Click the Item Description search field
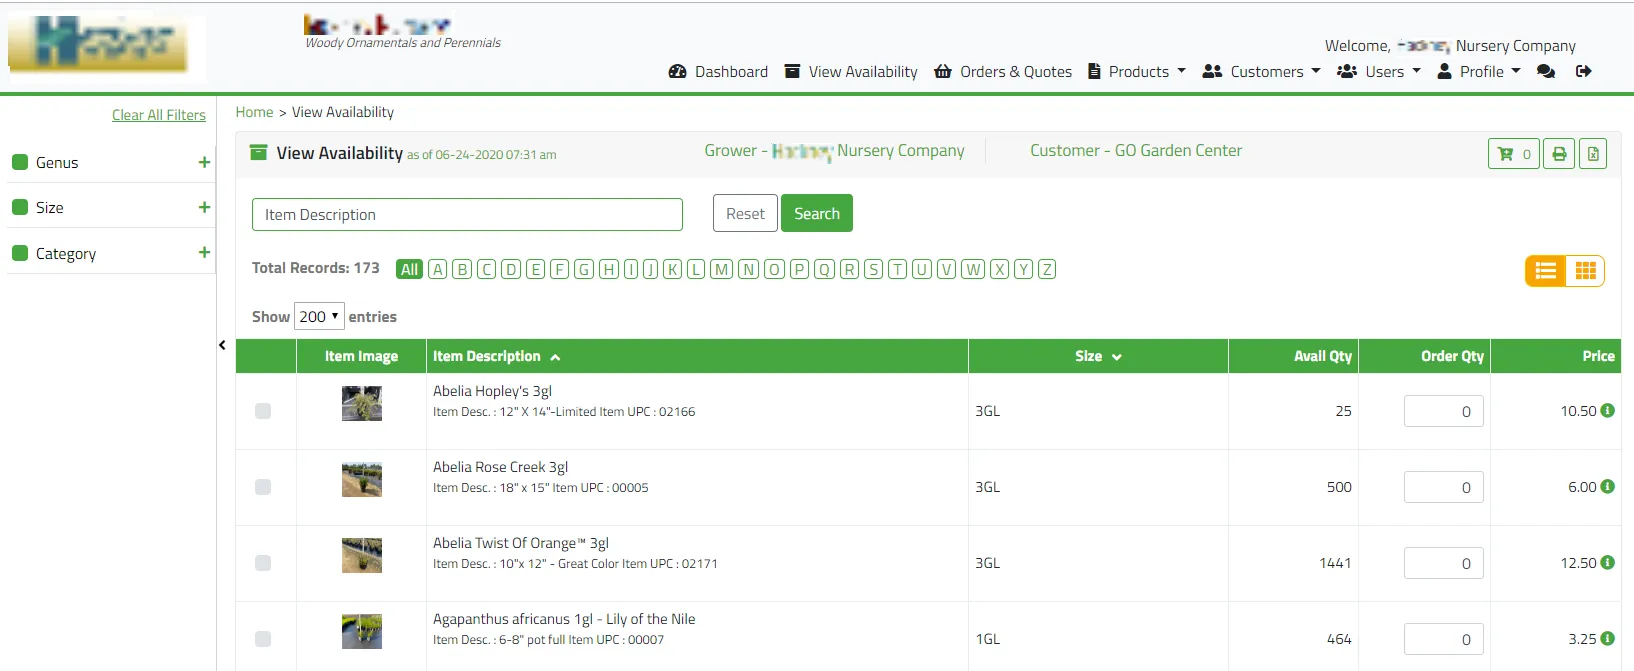This screenshot has width=1634, height=671. [467, 215]
